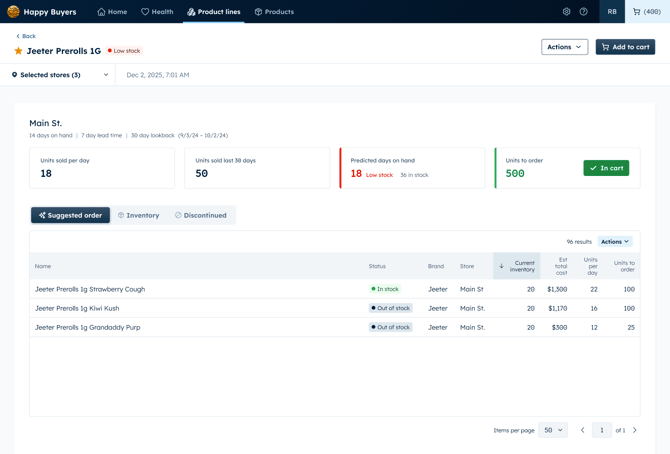The height and width of the screenshot is (454, 670).
Task: Click the sort arrow on Current inventory
Action: click(x=502, y=266)
